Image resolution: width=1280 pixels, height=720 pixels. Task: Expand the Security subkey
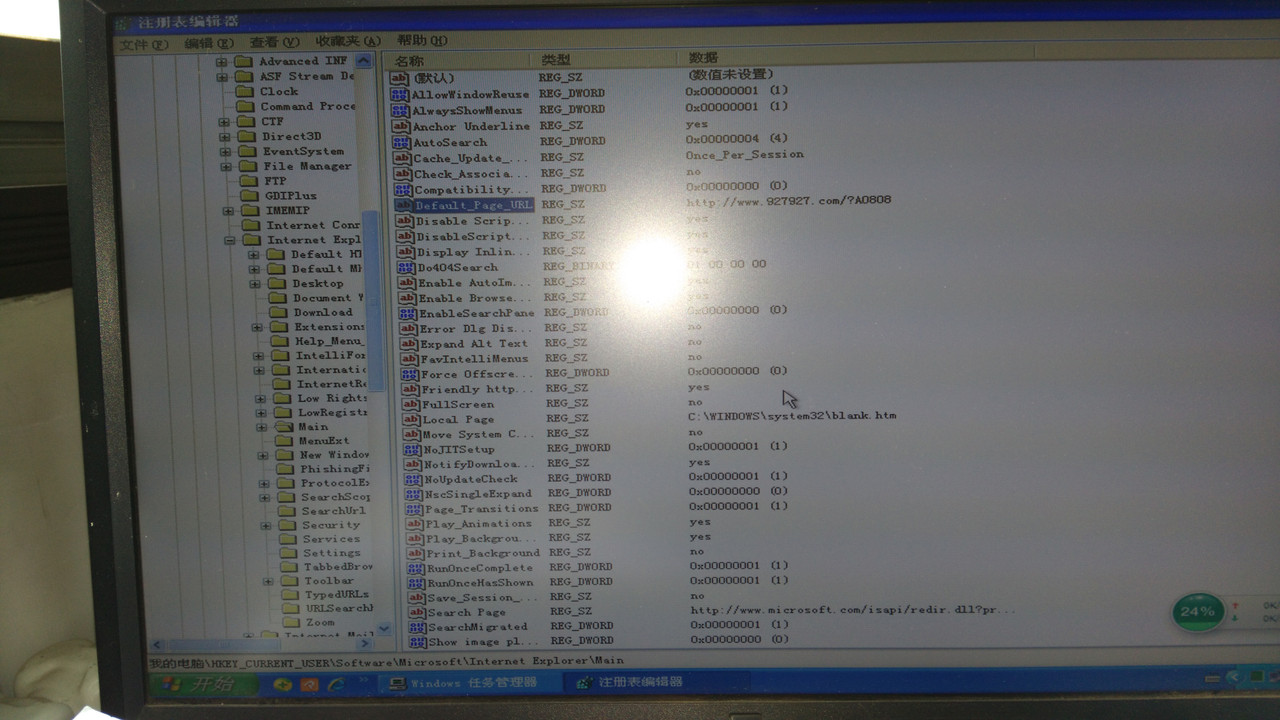(x=265, y=525)
